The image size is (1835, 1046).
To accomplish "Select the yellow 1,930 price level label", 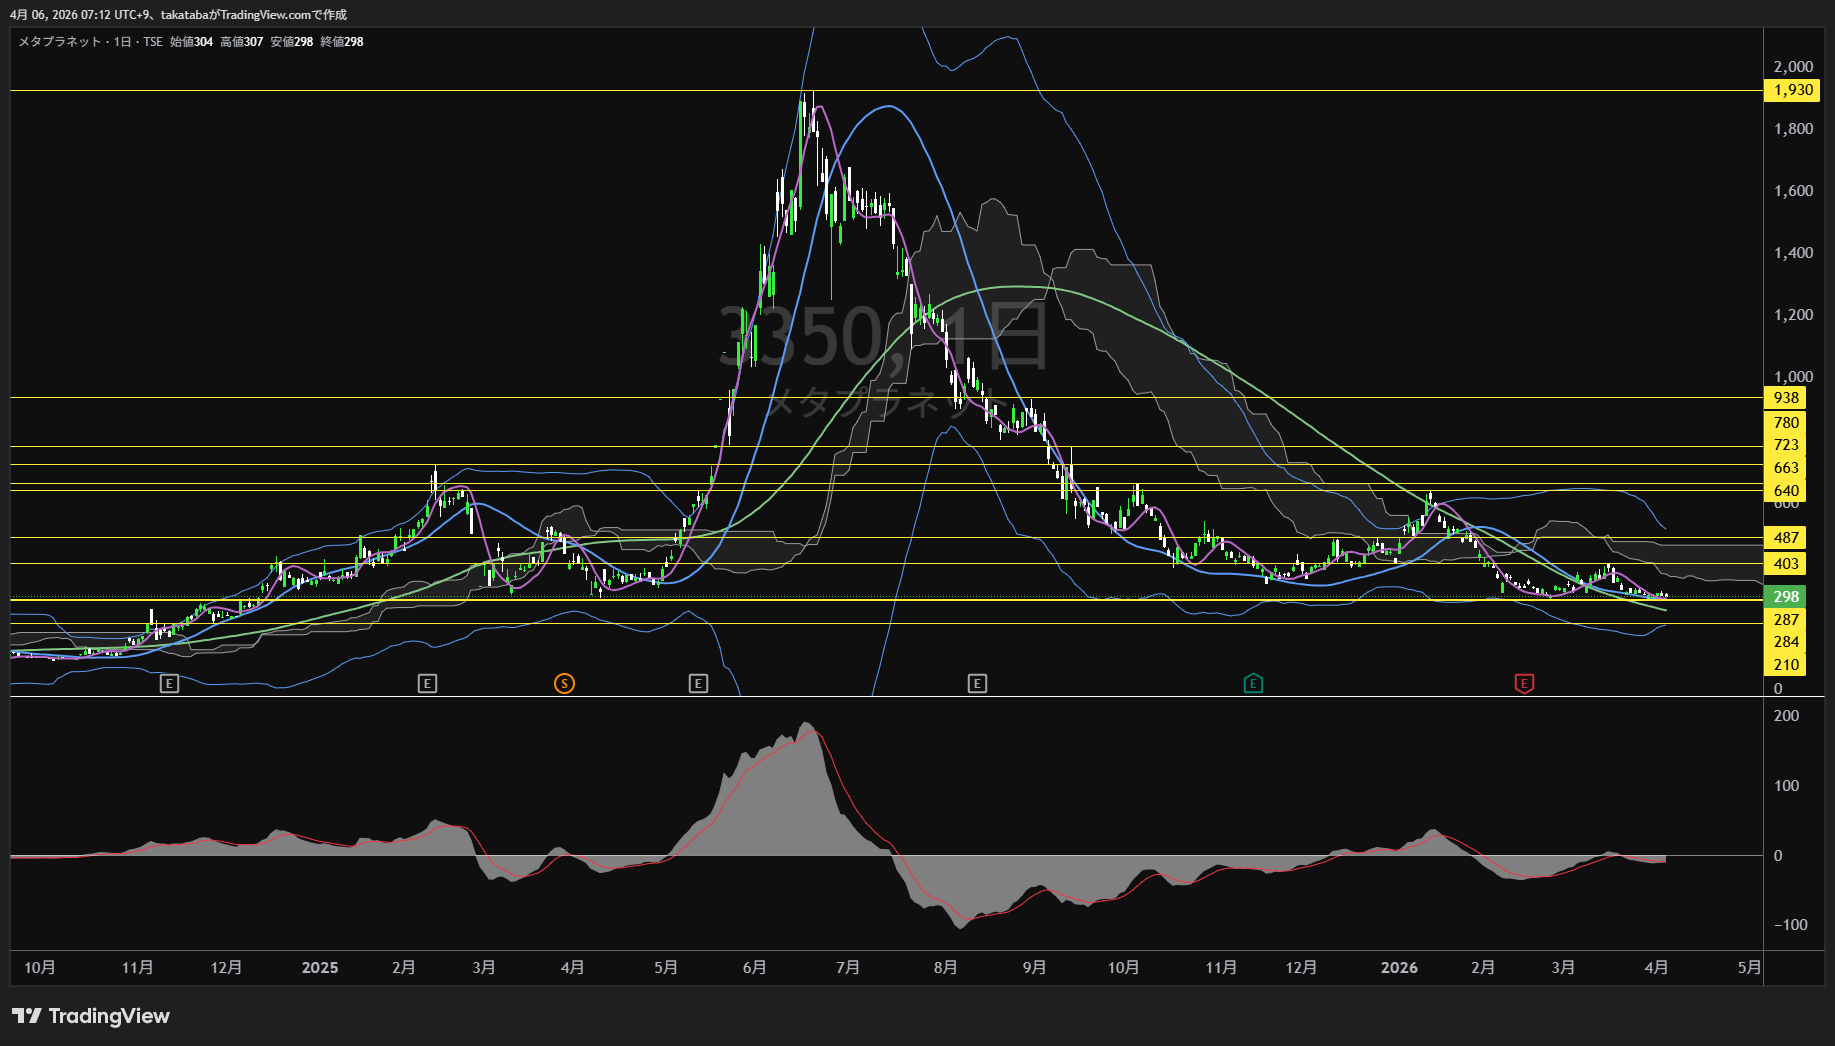I will click(1793, 90).
